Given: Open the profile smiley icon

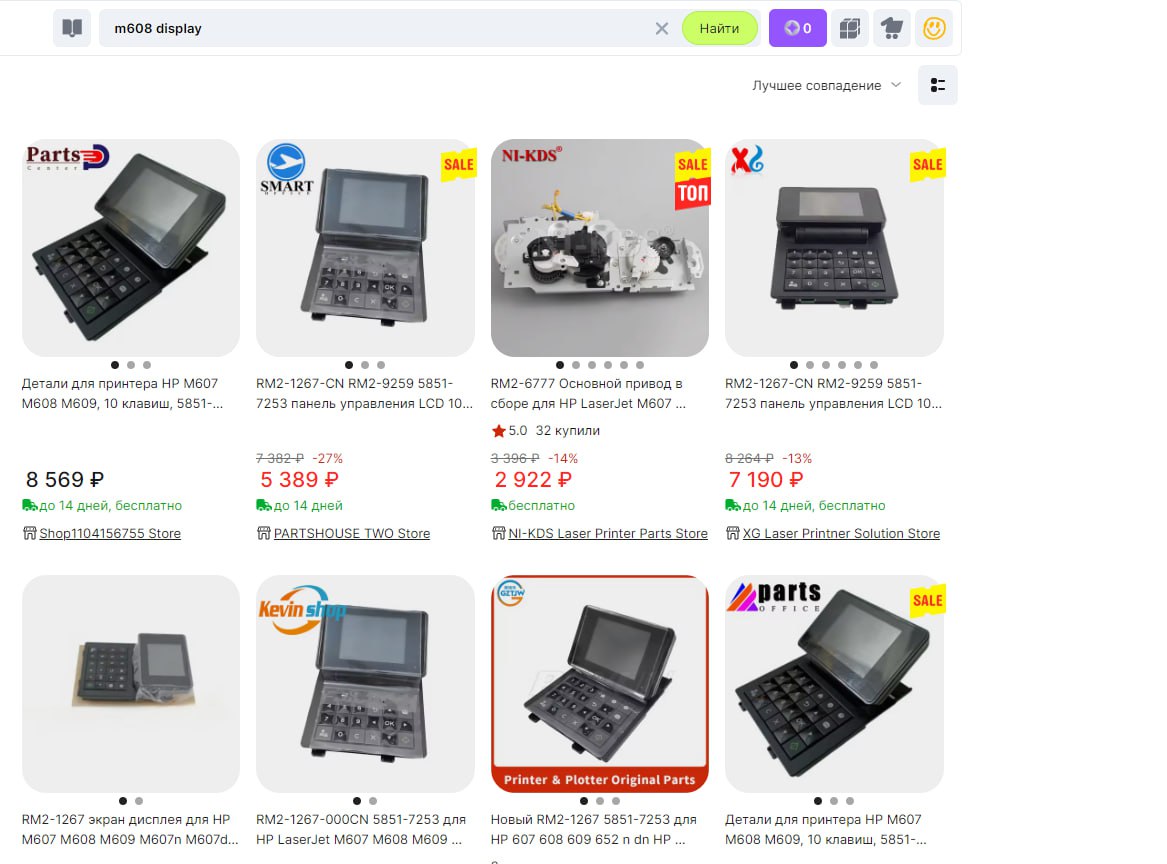Looking at the screenshot, I should pos(934,28).
